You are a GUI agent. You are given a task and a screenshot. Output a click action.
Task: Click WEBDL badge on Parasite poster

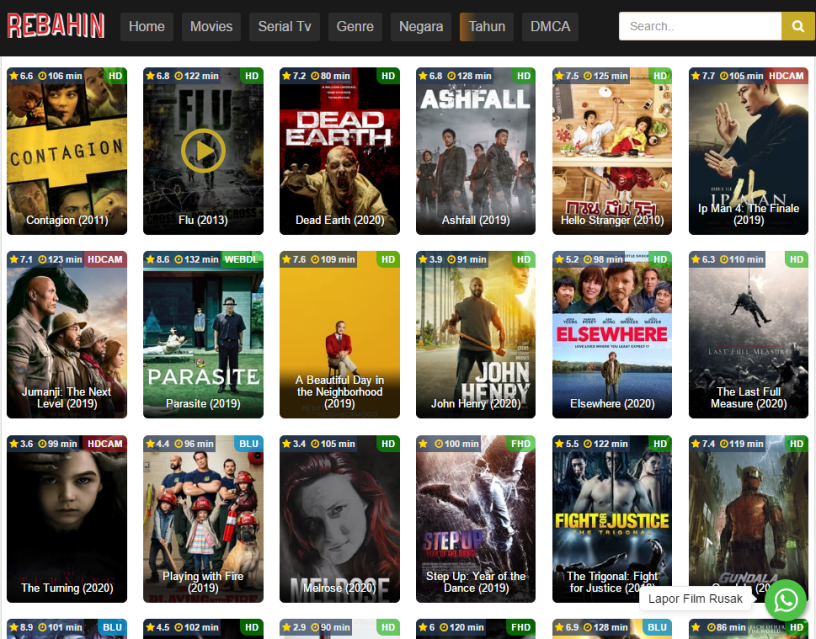pos(242,260)
